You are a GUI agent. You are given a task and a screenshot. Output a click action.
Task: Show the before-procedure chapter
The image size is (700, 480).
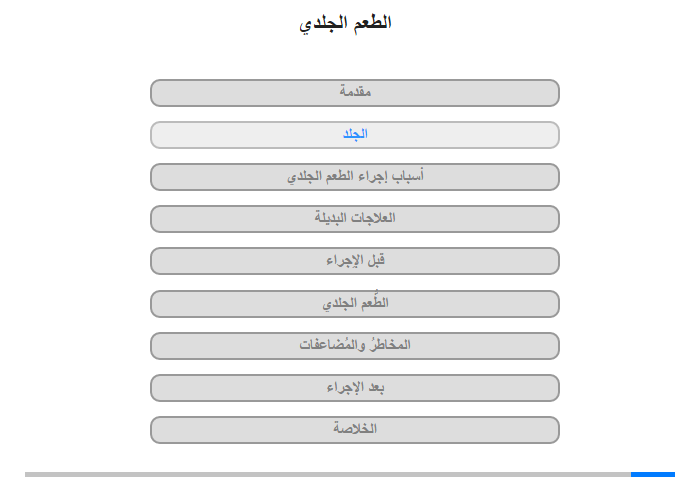click(355, 261)
